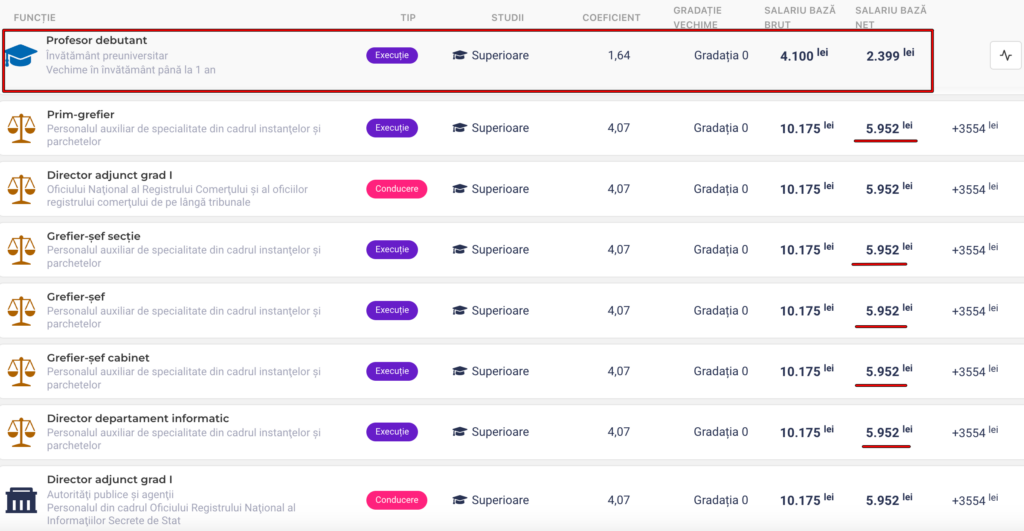Image resolution: width=1024 pixels, height=531 pixels.
Task: Open the Director departament informatic title
Action: (138, 418)
